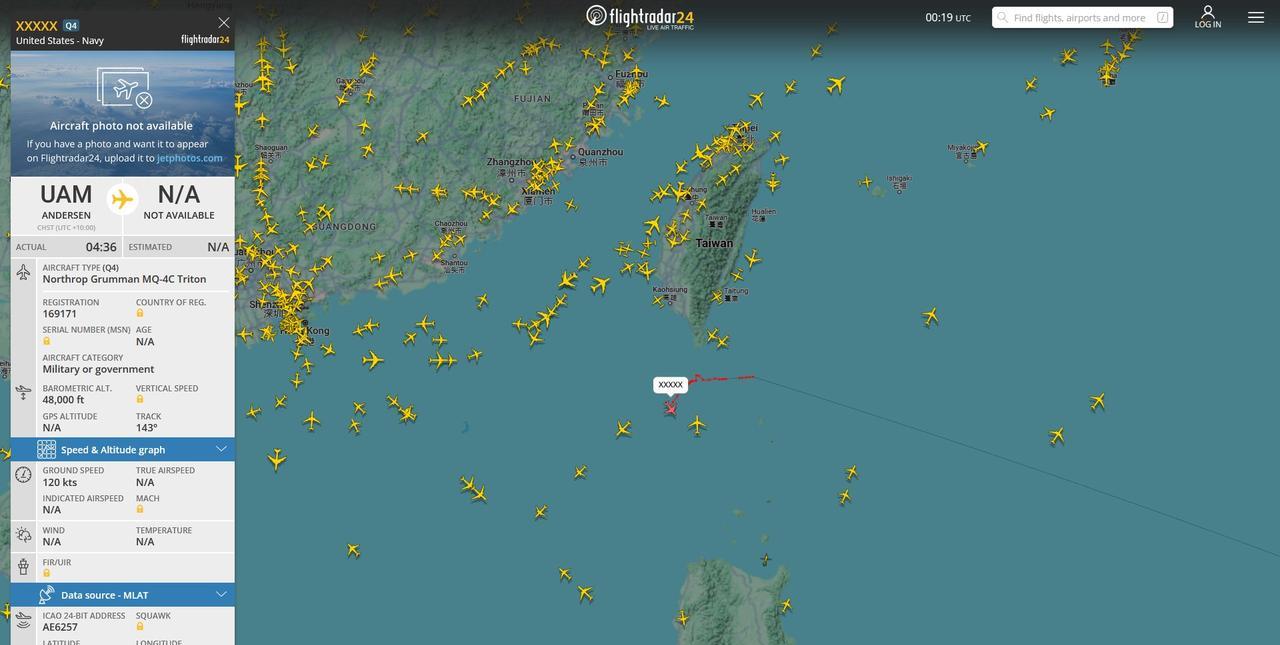This screenshot has height=645, width=1280.
Task: Click the Mach padlock icon
Action: tap(140, 509)
